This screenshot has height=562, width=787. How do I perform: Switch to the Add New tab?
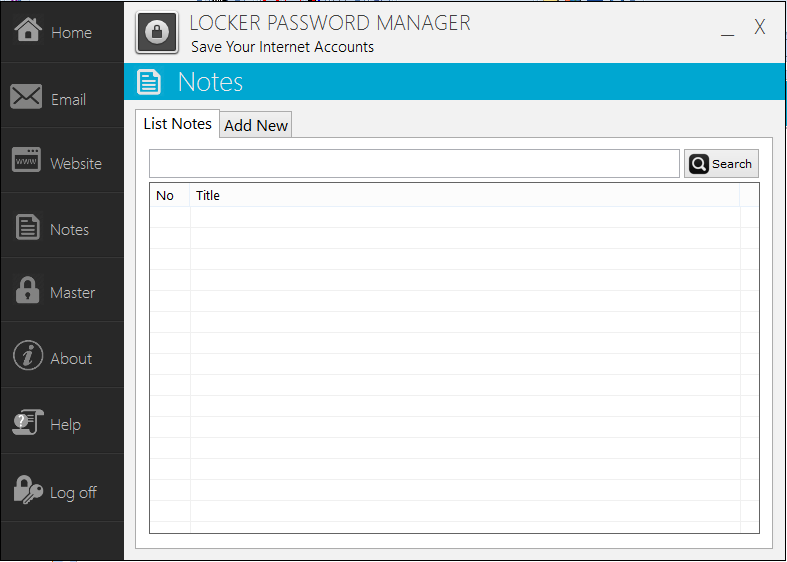coord(256,125)
